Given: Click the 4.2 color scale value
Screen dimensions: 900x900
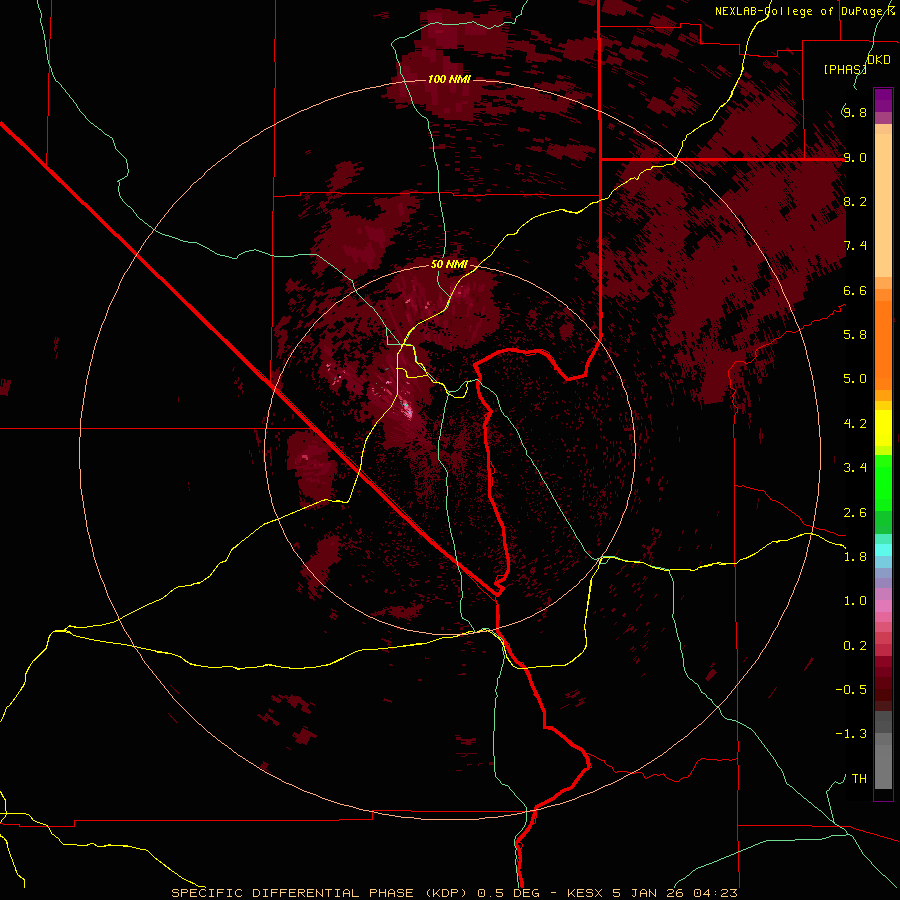Looking at the screenshot, I should click(x=855, y=424).
